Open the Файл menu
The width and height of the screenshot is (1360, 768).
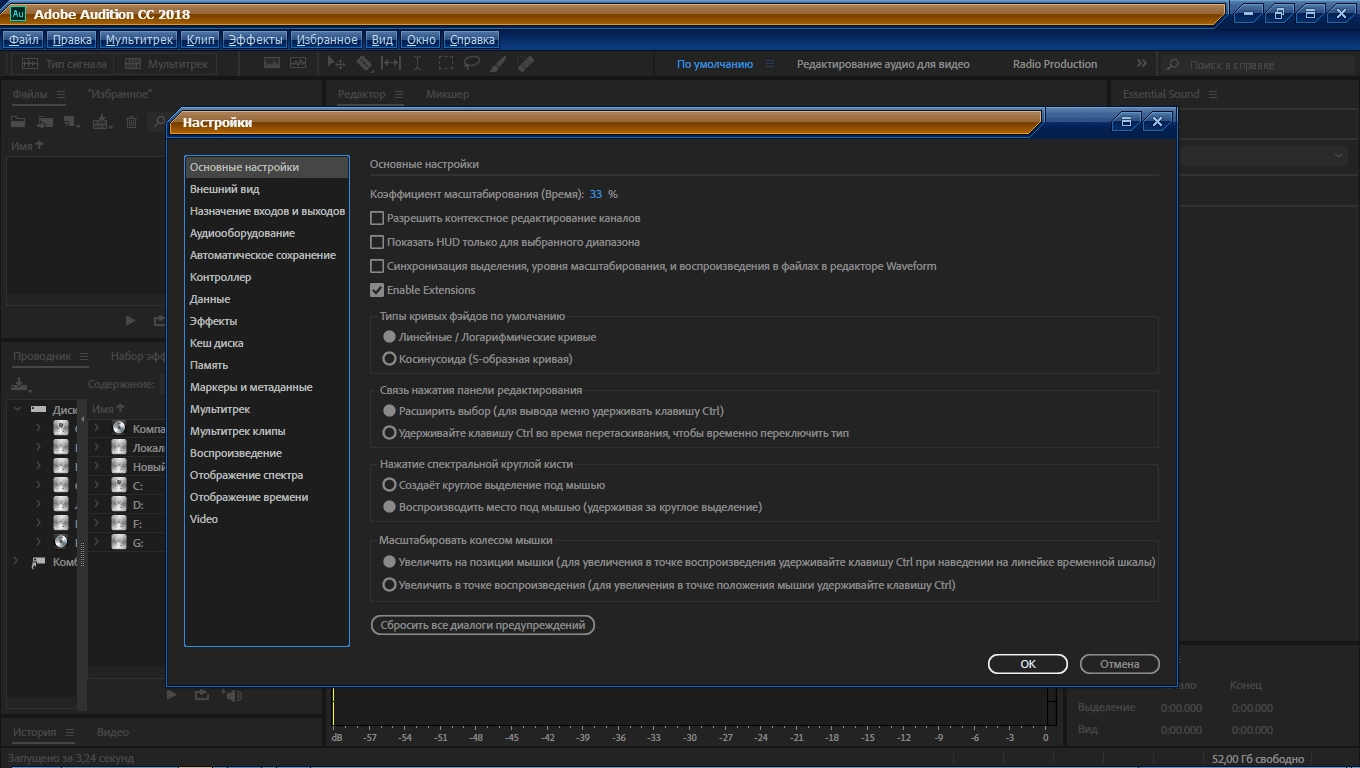pyautogui.click(x=24, y=40)
